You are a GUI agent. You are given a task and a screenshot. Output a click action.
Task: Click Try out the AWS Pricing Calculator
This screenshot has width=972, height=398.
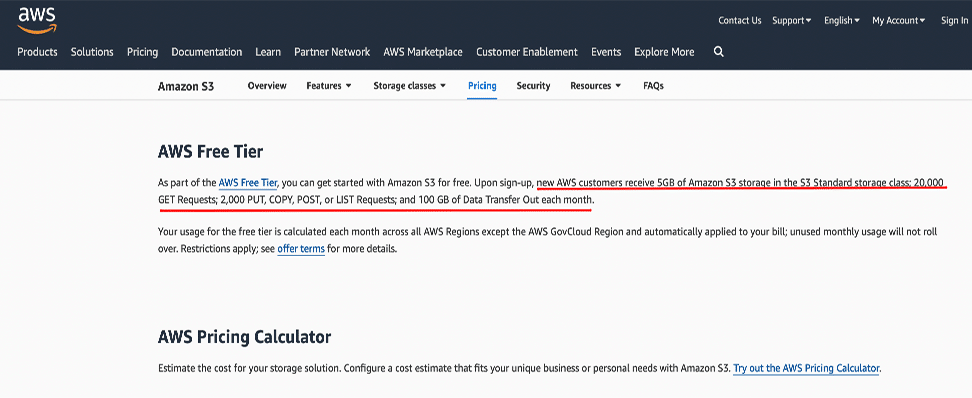(x=806, y=368)
